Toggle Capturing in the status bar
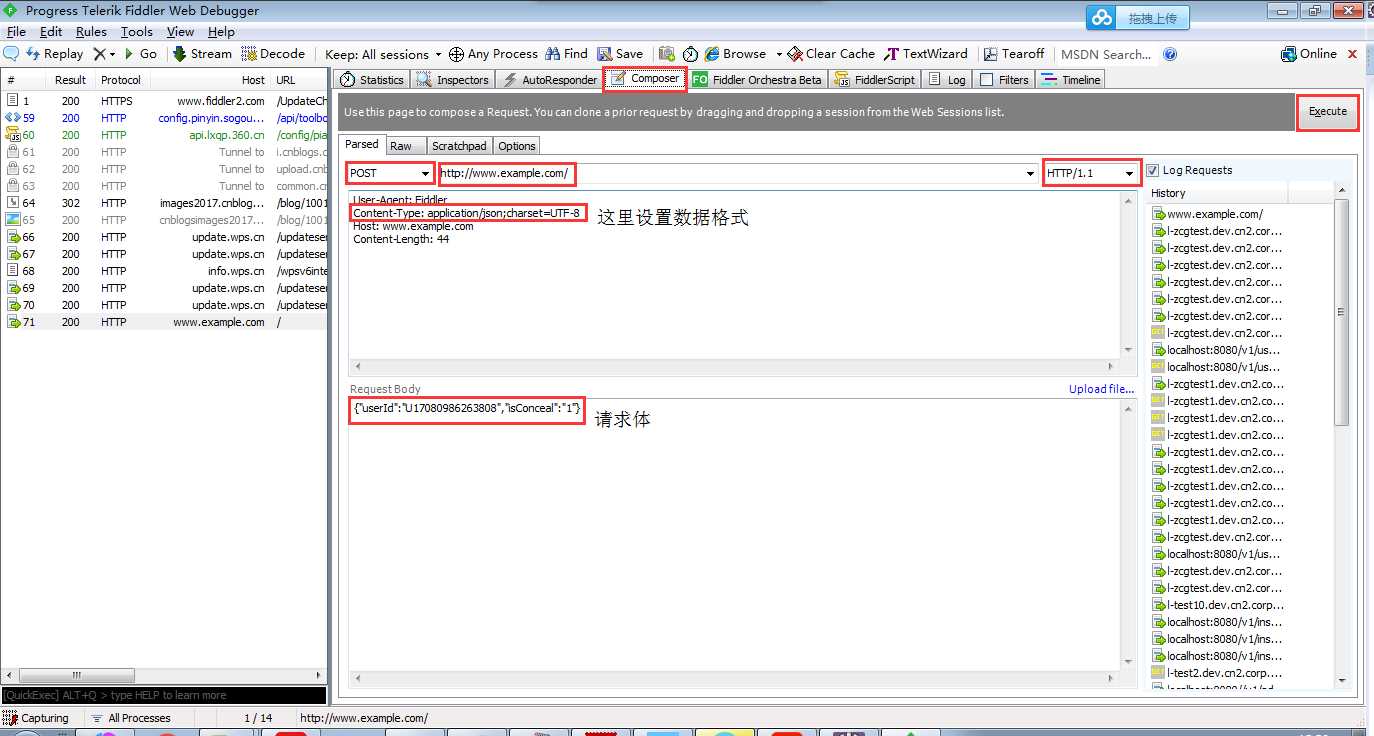 pos(37,718)
